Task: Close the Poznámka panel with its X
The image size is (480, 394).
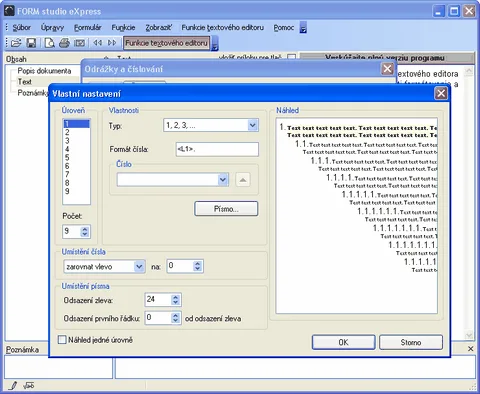Action: coord(470,349)
